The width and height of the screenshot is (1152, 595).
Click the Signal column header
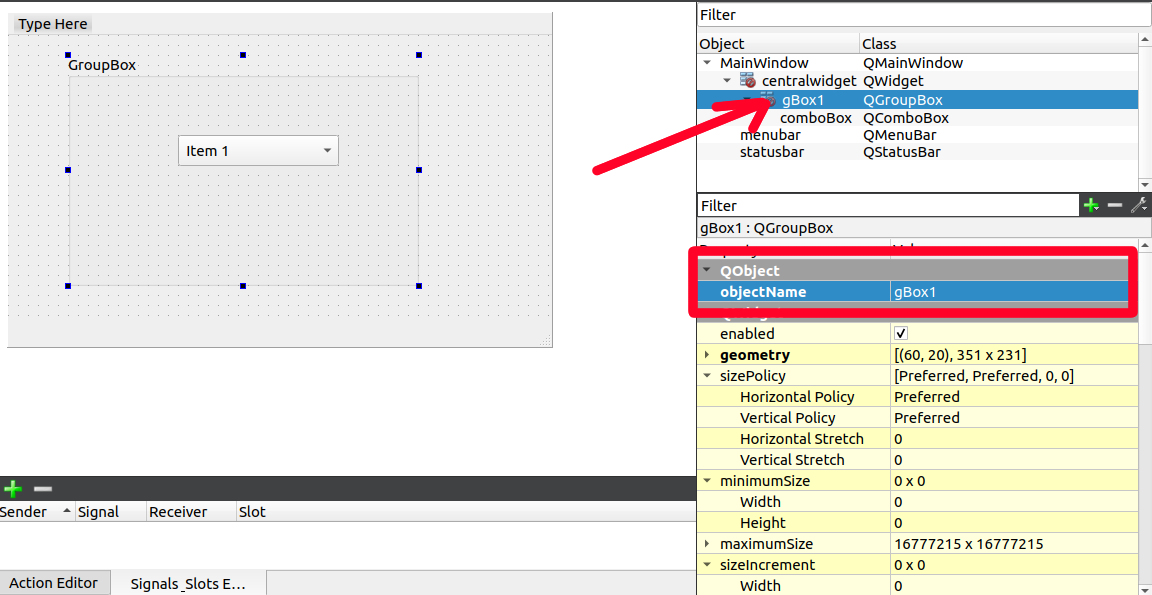[x=111, y=512]
